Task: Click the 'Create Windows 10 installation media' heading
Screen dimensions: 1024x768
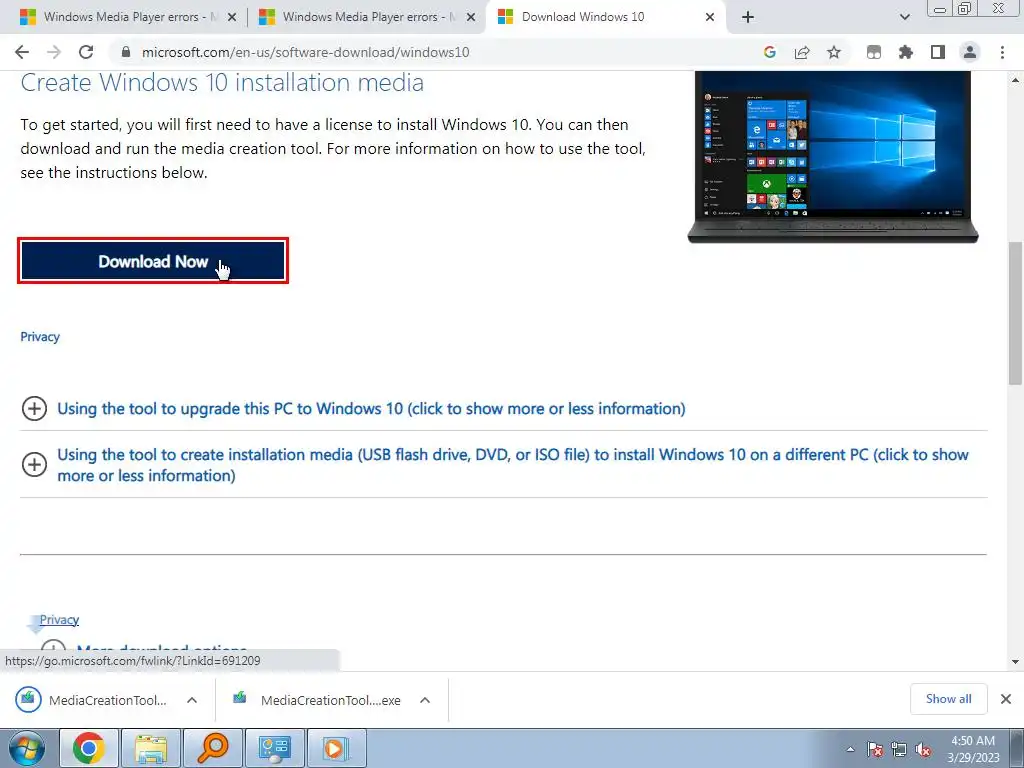Action: pyautogui.click(x=222, y=83)
